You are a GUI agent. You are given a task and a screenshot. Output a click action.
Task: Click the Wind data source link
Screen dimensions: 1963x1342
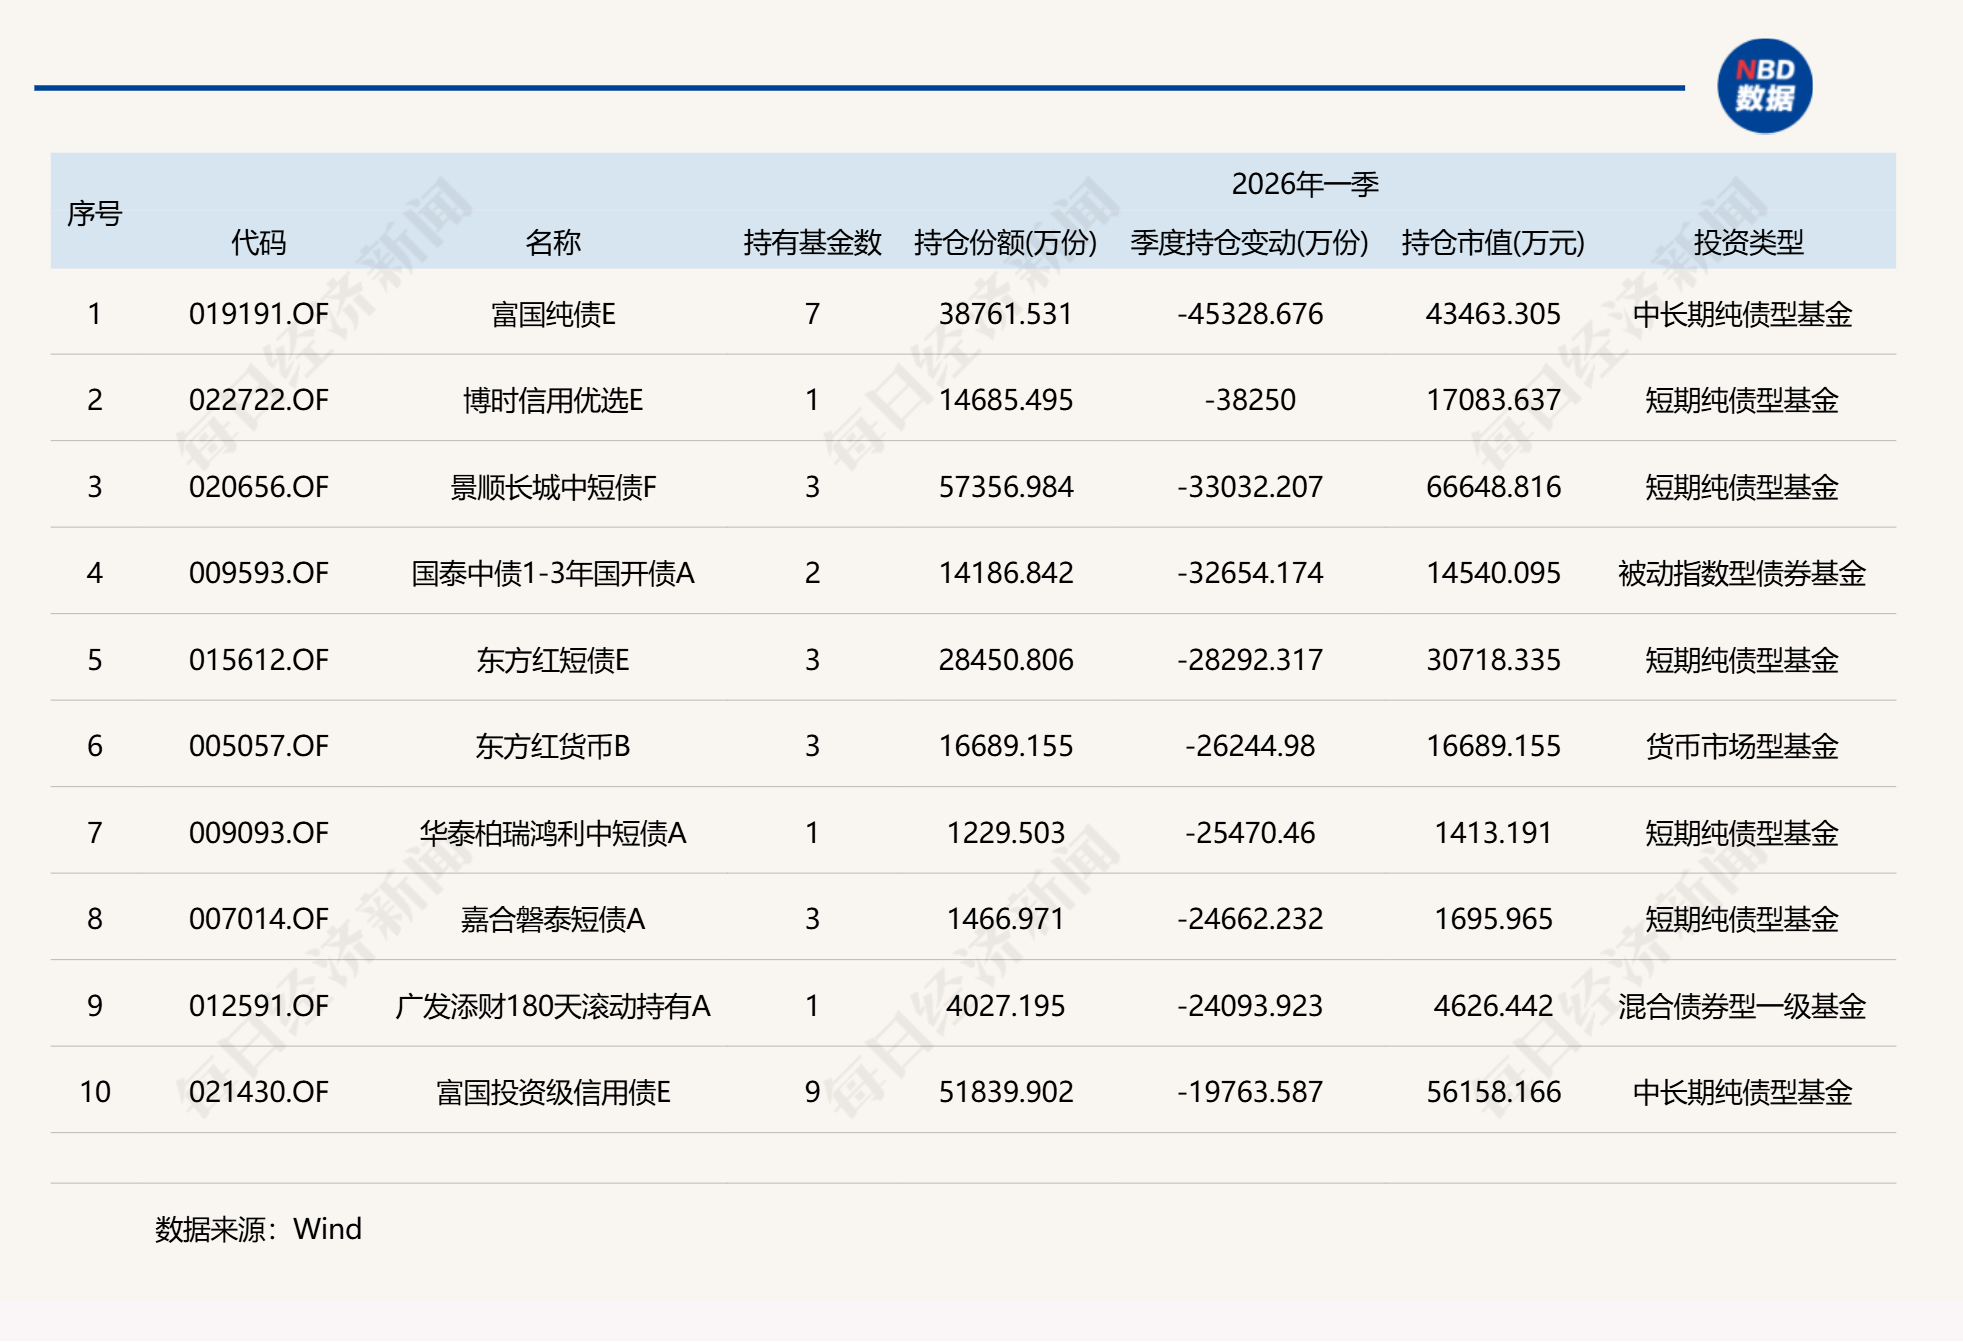click(327, 1229)
